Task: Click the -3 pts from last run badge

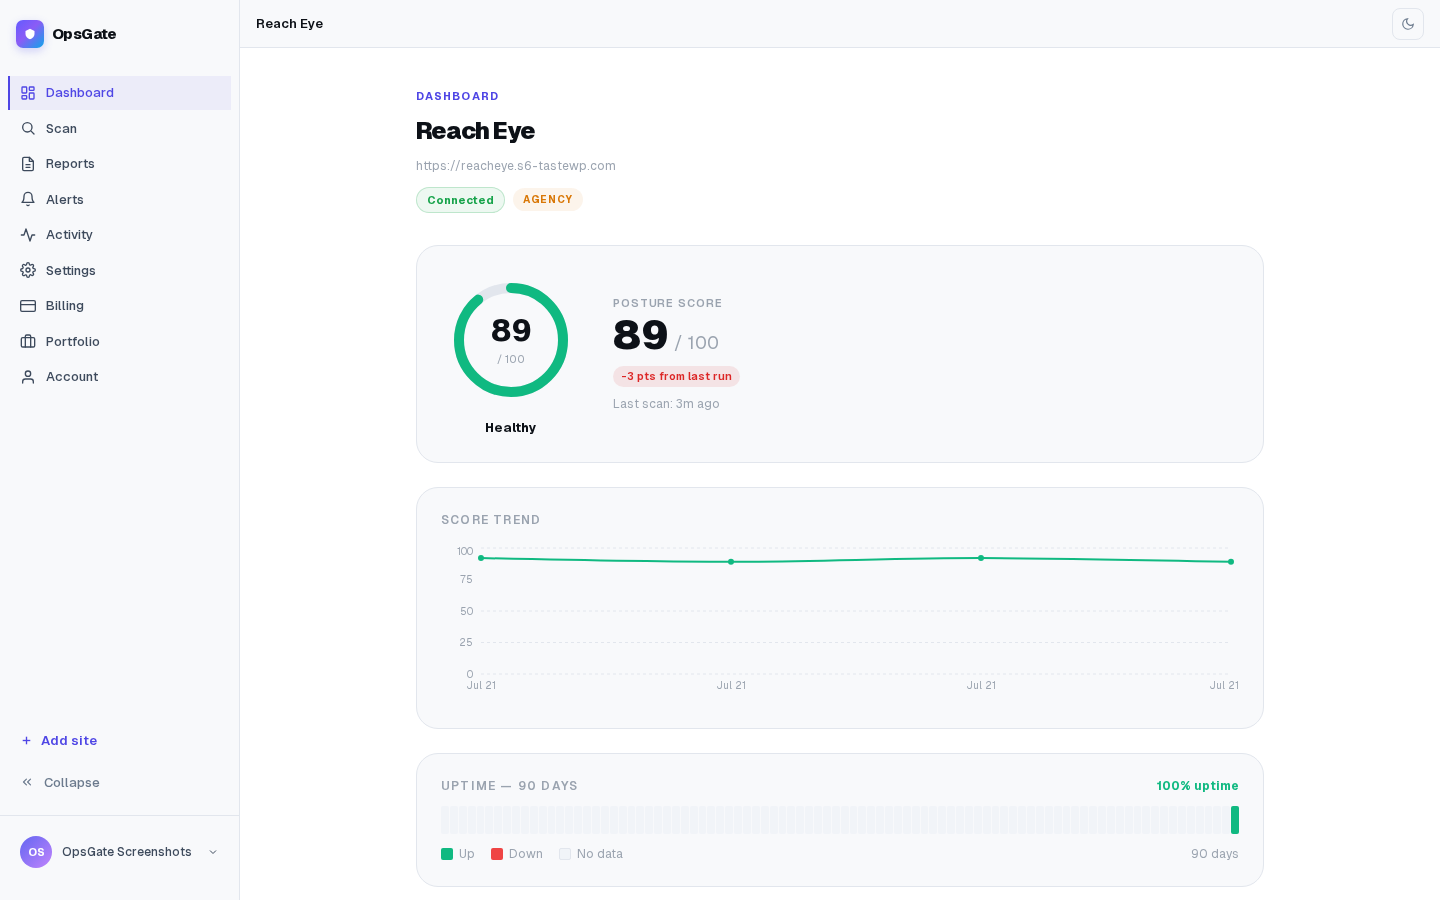Action: 676,376
